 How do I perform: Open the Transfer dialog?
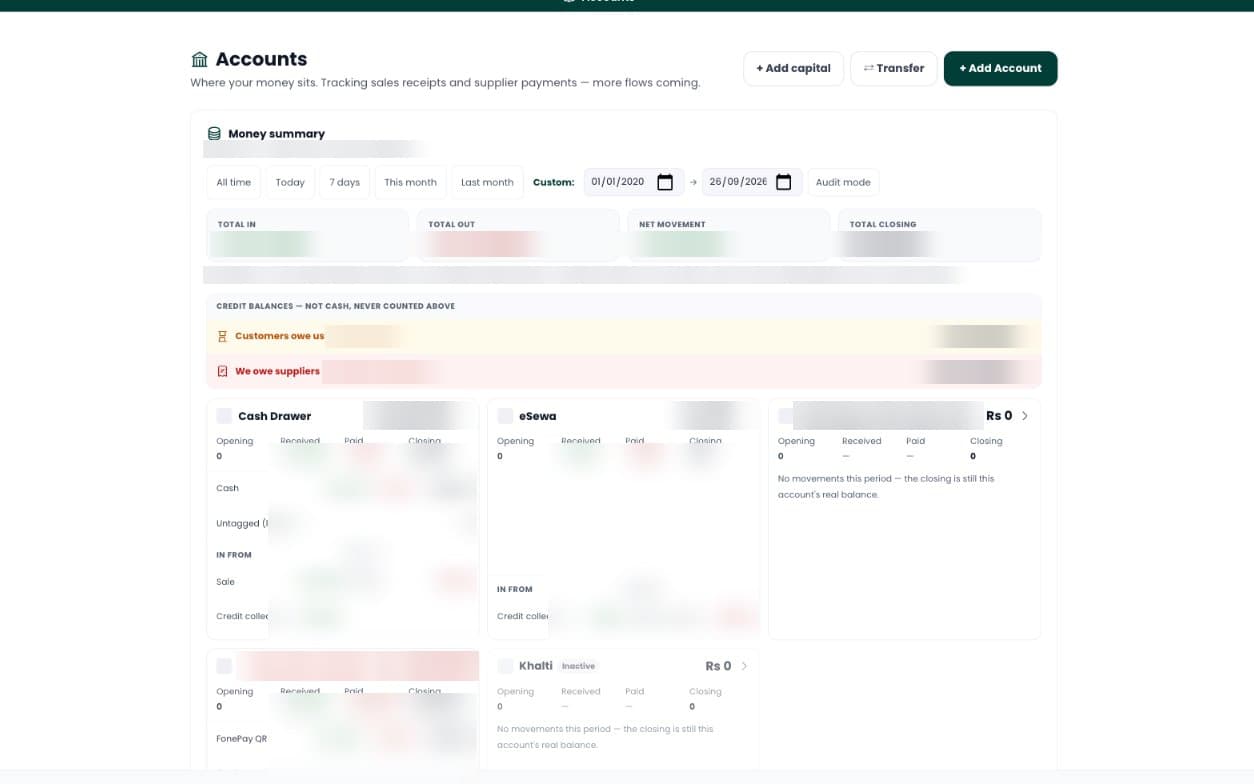pos(893,68)
